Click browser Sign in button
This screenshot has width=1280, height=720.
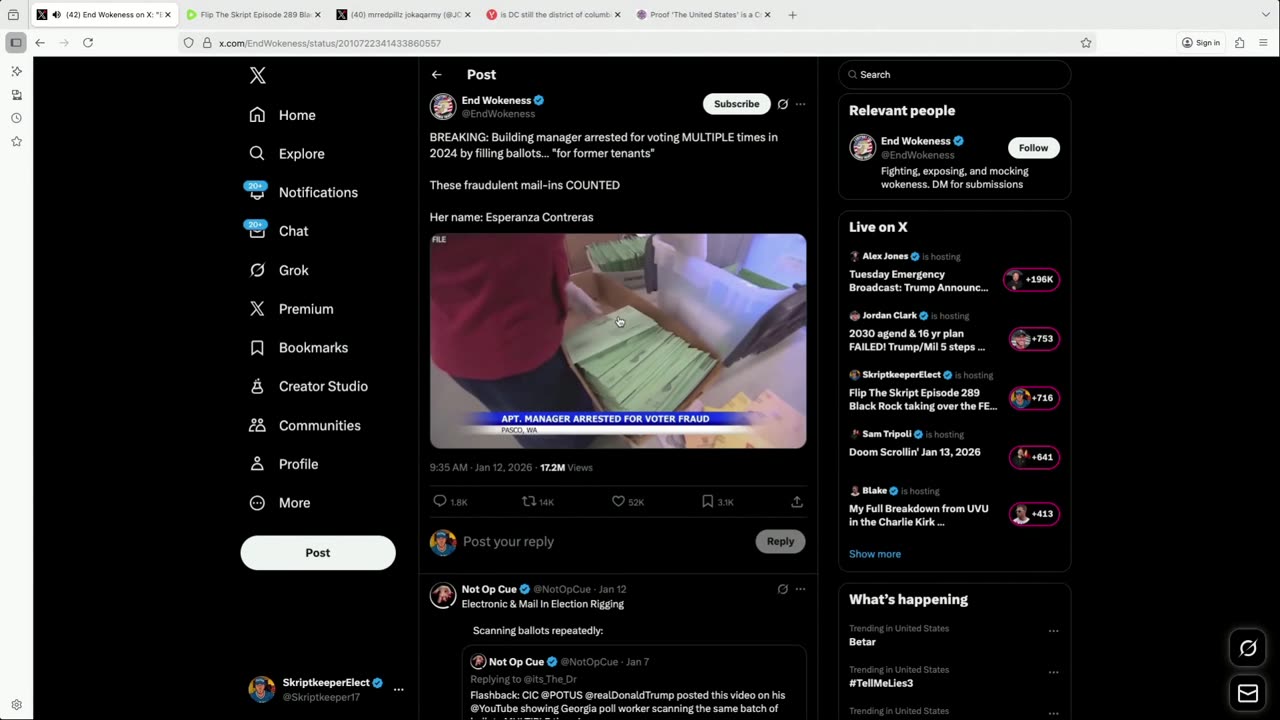[x=1201, y=43]
